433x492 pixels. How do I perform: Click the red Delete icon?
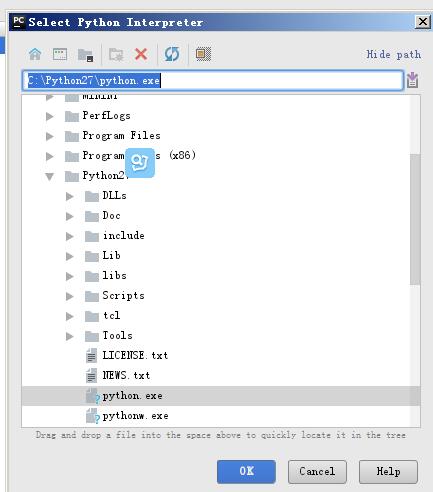(141, 54)
